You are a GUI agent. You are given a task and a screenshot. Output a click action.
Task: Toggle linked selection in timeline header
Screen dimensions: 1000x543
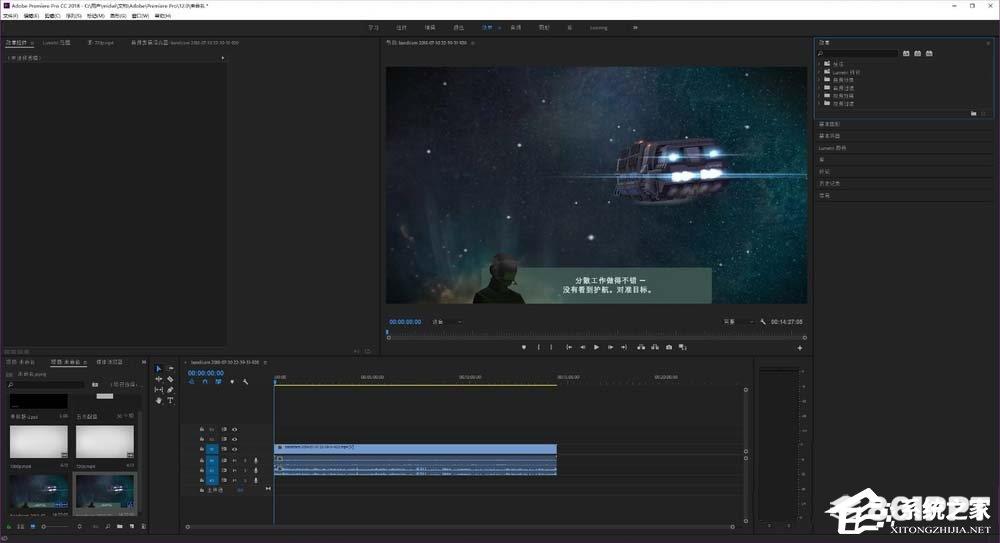(x=218, y=382)
